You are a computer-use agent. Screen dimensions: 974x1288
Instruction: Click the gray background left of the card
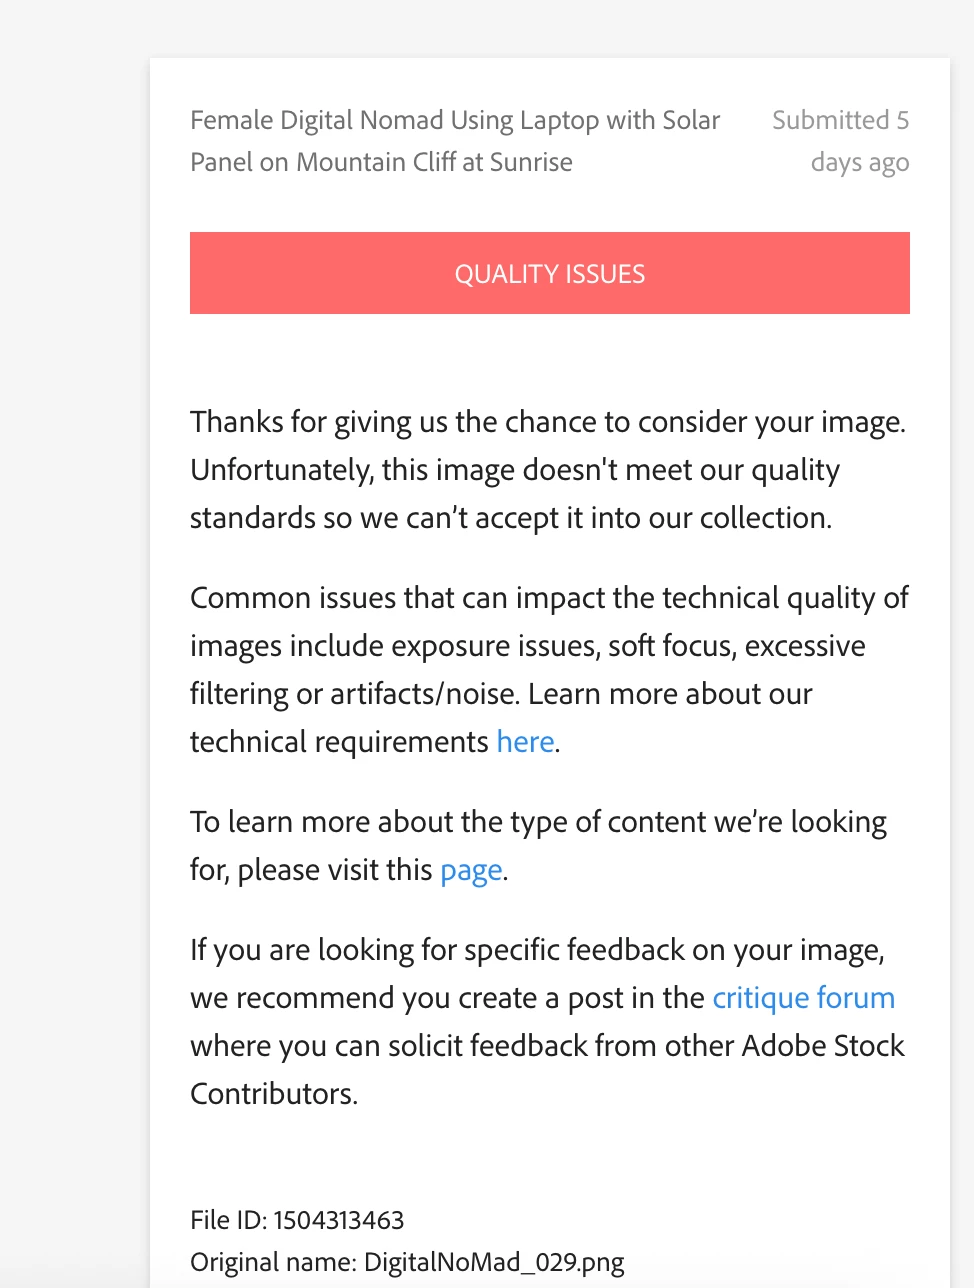point(75,640)
